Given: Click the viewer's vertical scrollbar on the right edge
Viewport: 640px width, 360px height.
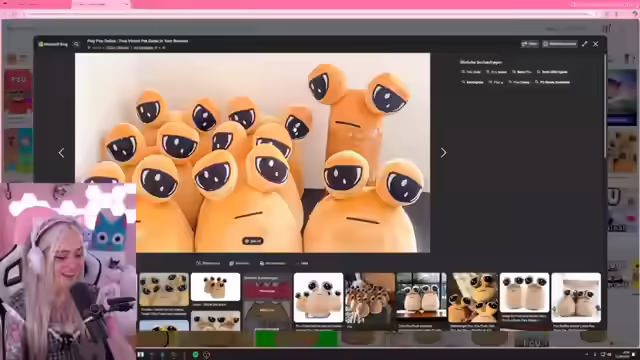Looking at the screenshot, I should [604, 106].
